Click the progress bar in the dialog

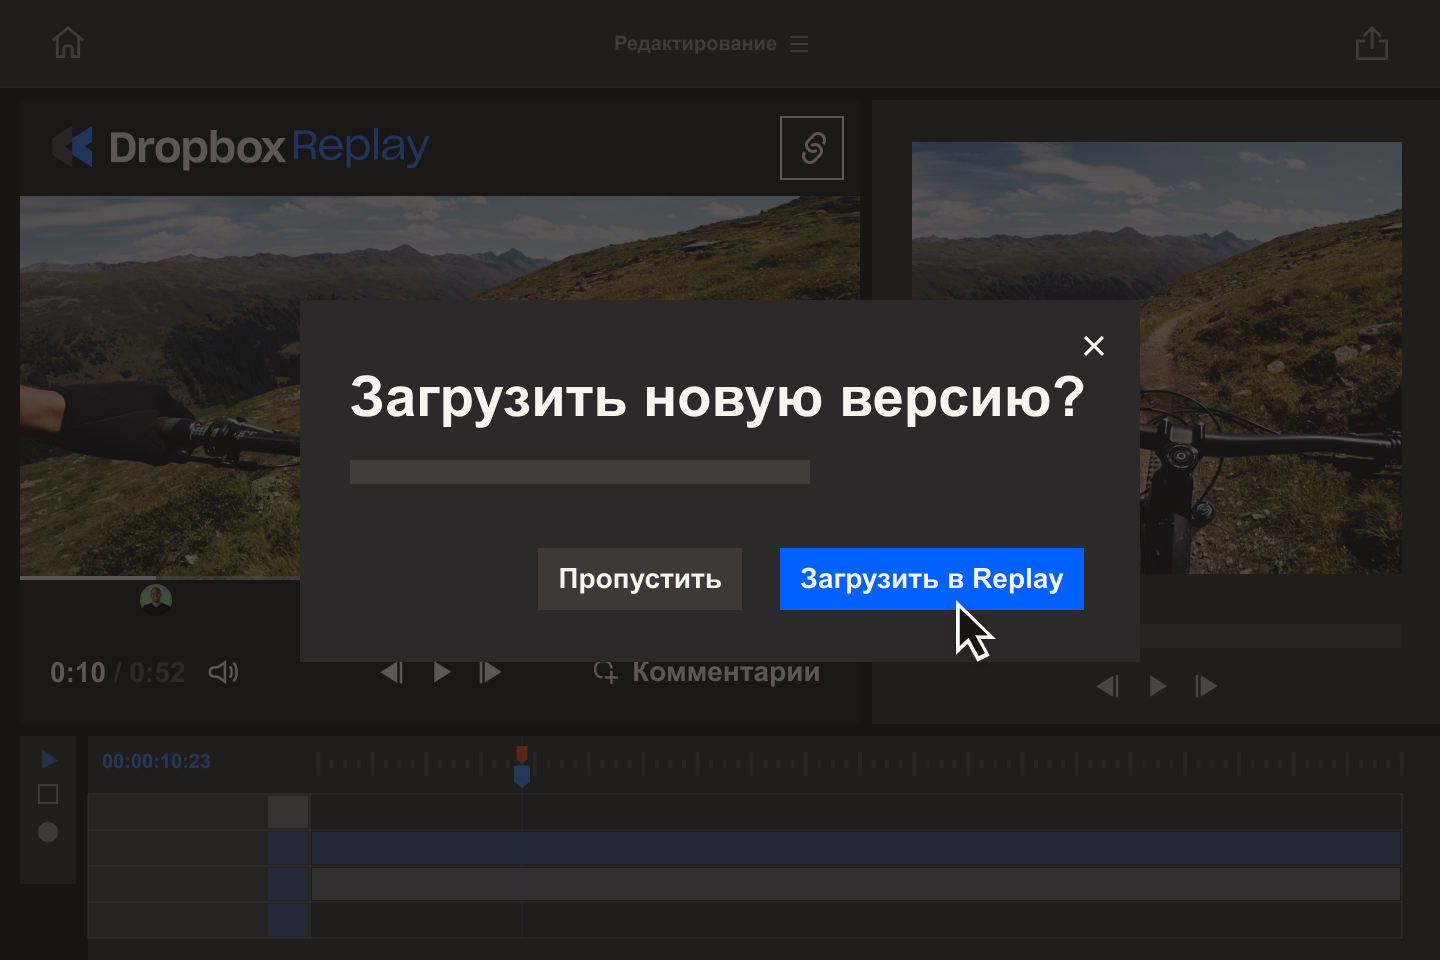(x=580, y=472)
